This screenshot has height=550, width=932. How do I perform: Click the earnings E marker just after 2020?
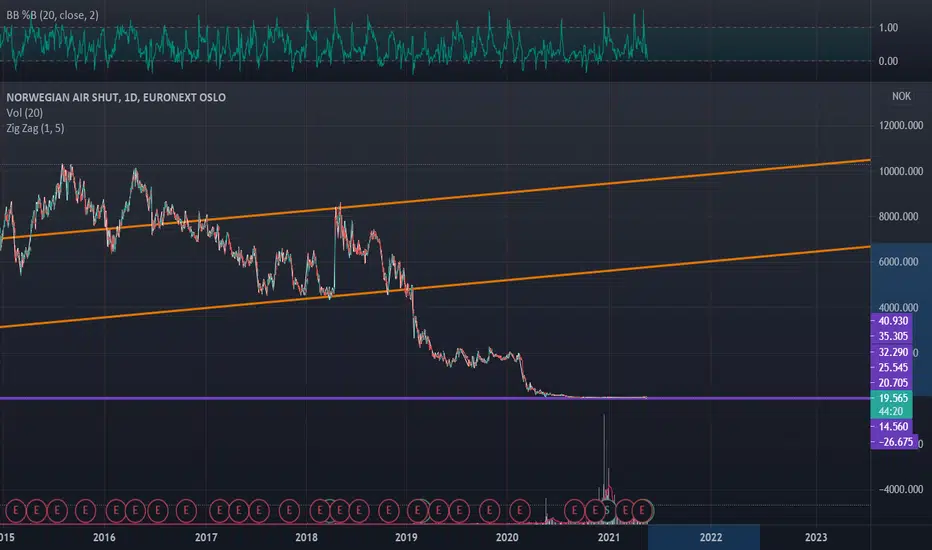519,510
